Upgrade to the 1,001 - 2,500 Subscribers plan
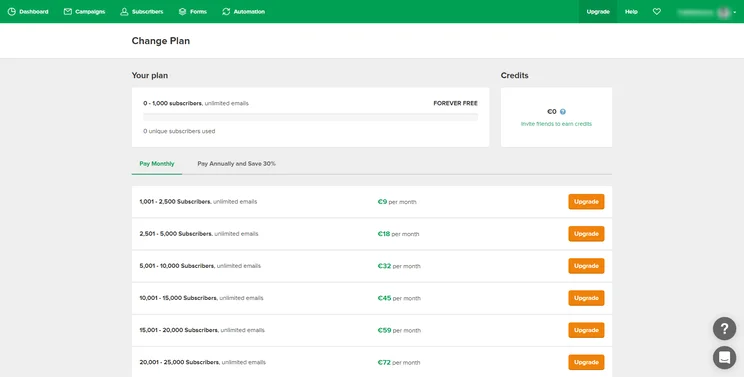This screenshot has height=377, width=744. (586, 202)
